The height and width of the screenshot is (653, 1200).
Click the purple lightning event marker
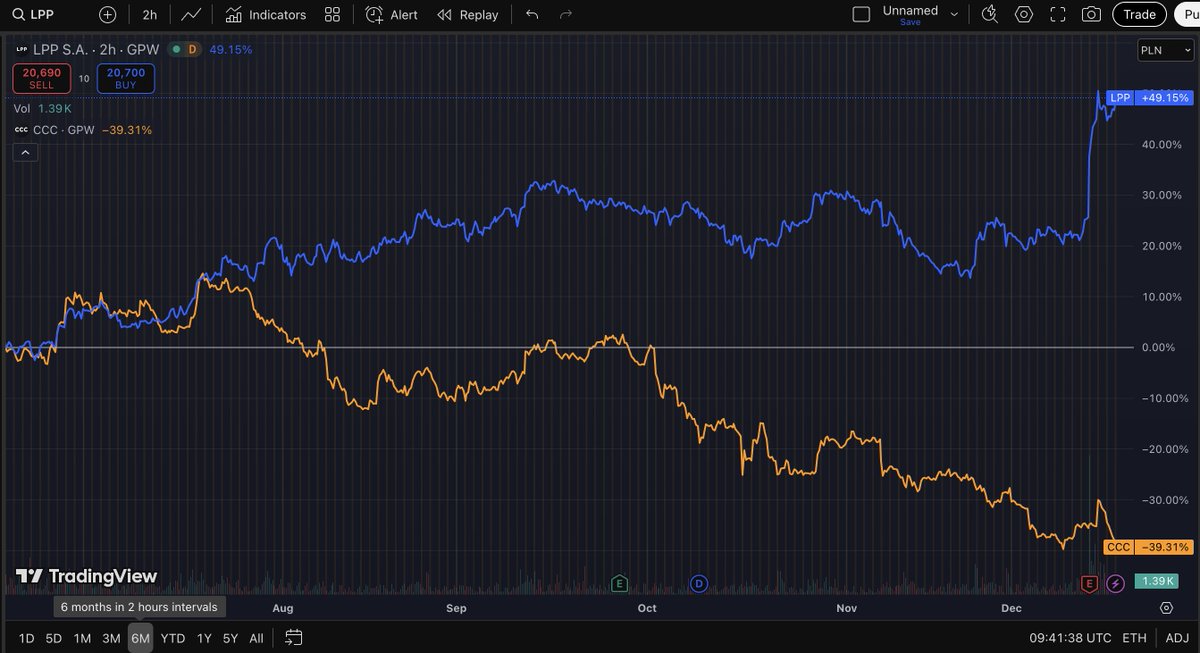pos(1115,582)
